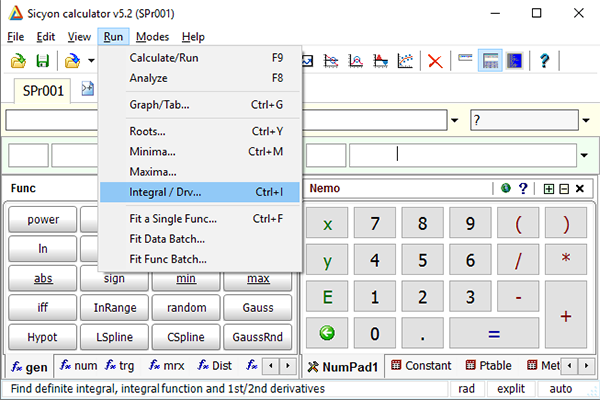Open the Edit menu
Image resolution: width=600 pixels, height=400 pixels.
(46, 37)
